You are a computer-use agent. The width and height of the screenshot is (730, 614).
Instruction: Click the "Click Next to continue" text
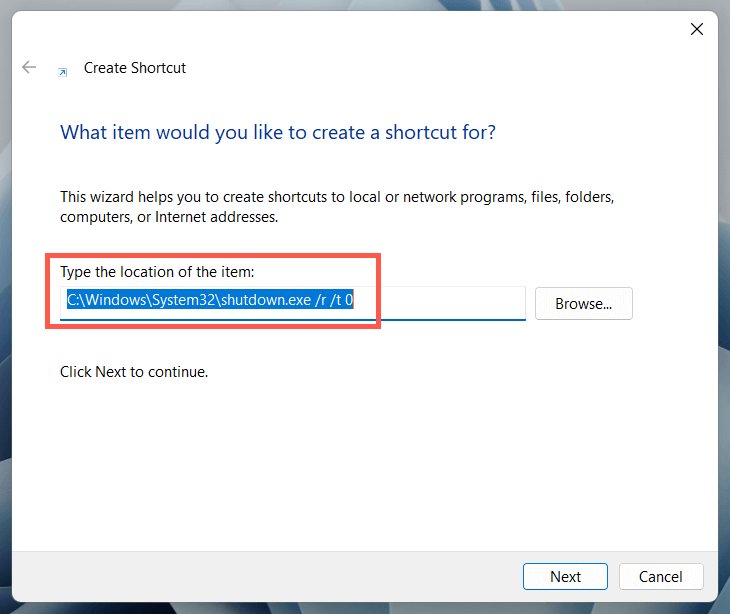[x=134, y=372]
